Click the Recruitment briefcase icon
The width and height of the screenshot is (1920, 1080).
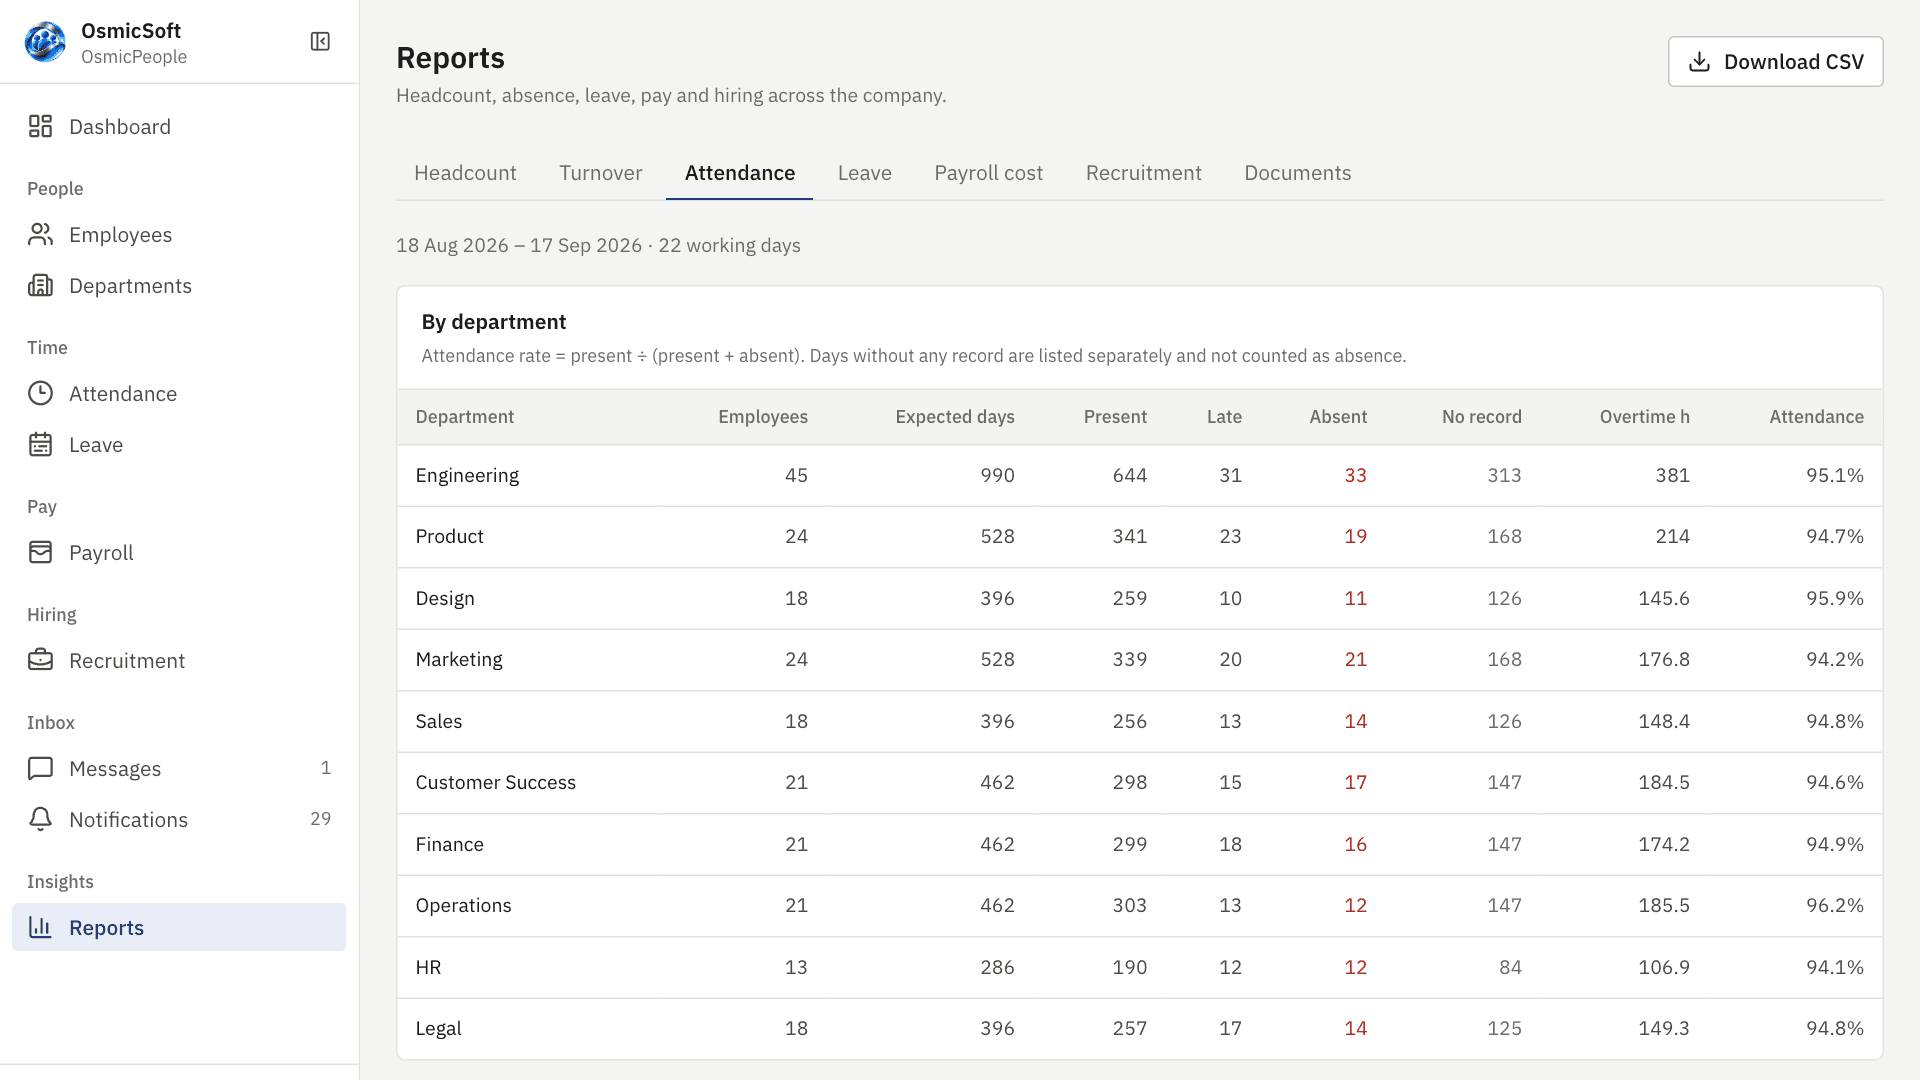point(40,660)
